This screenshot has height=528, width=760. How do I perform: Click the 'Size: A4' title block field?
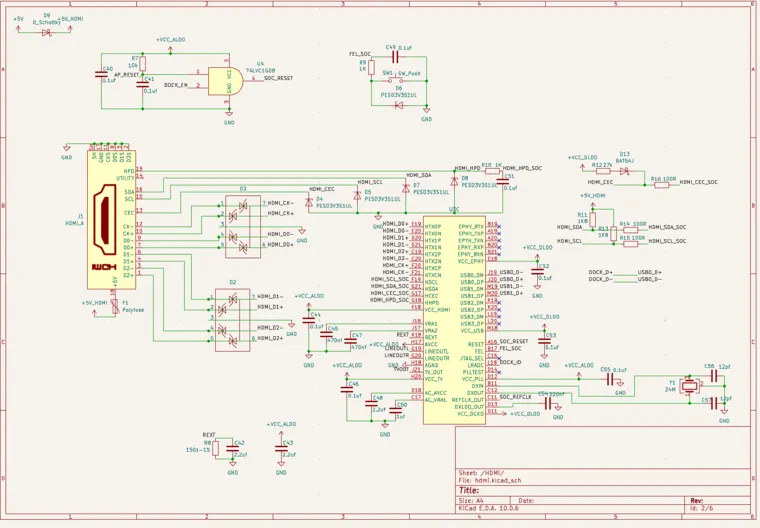click(471, 500)
